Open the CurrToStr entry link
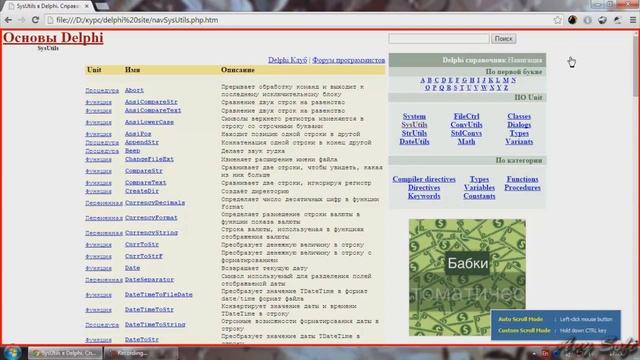The image size is (640, 360). point(142,244)
